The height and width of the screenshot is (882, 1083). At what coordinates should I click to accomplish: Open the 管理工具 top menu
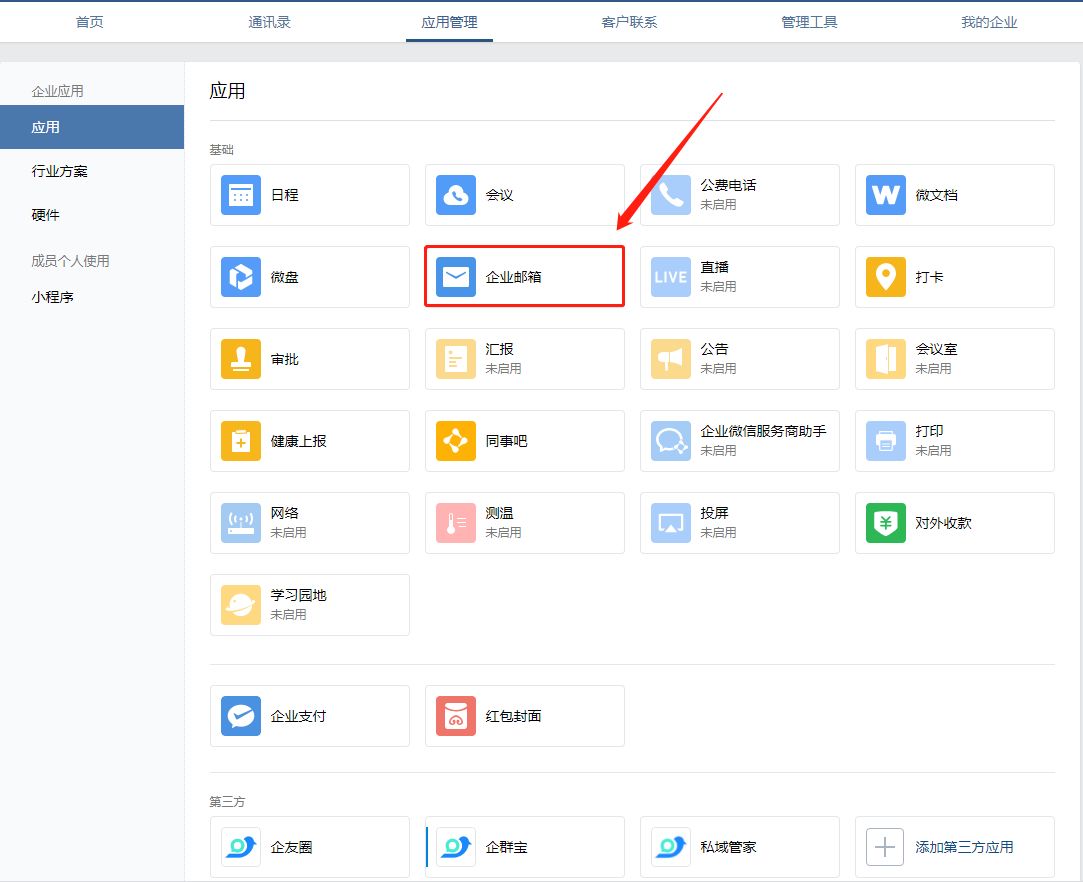tap(809, 22)
